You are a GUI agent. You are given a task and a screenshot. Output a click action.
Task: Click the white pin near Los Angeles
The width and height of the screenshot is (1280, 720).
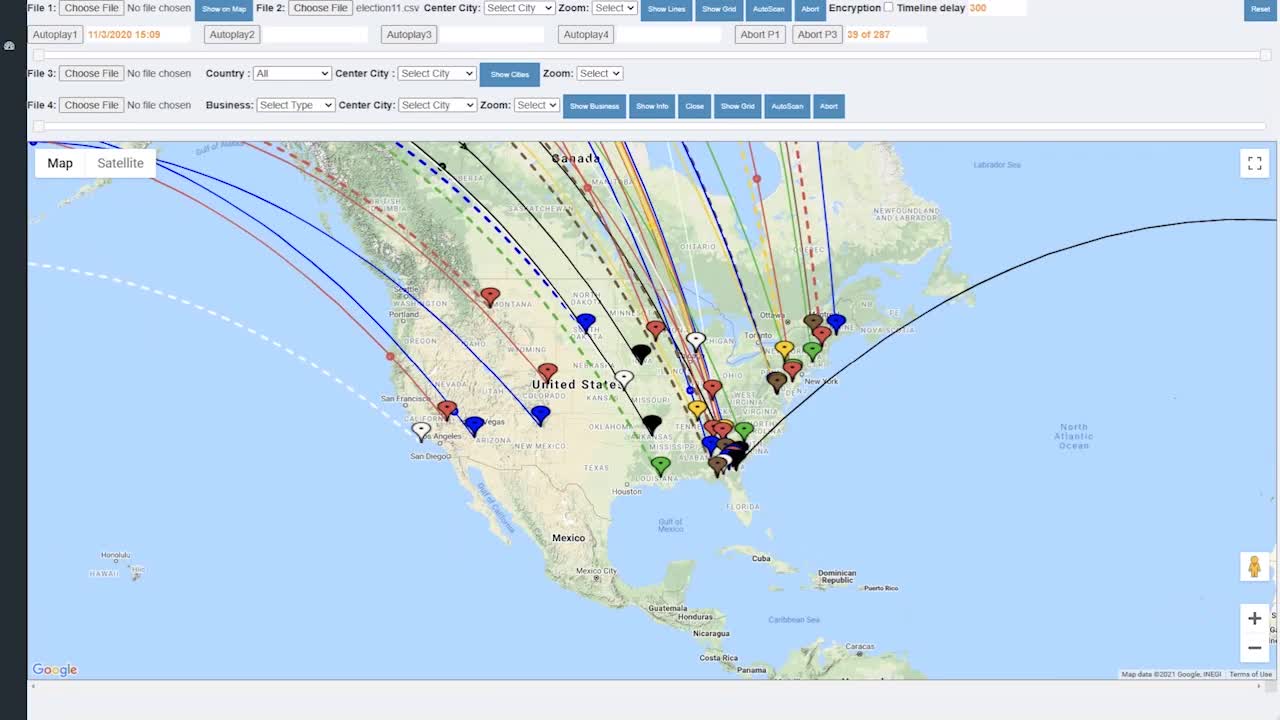[x=421, y=432]
